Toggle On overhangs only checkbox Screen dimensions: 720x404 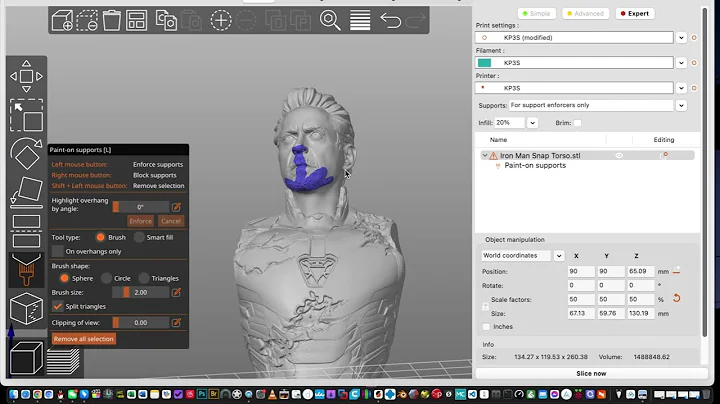(x=57, y=251)
